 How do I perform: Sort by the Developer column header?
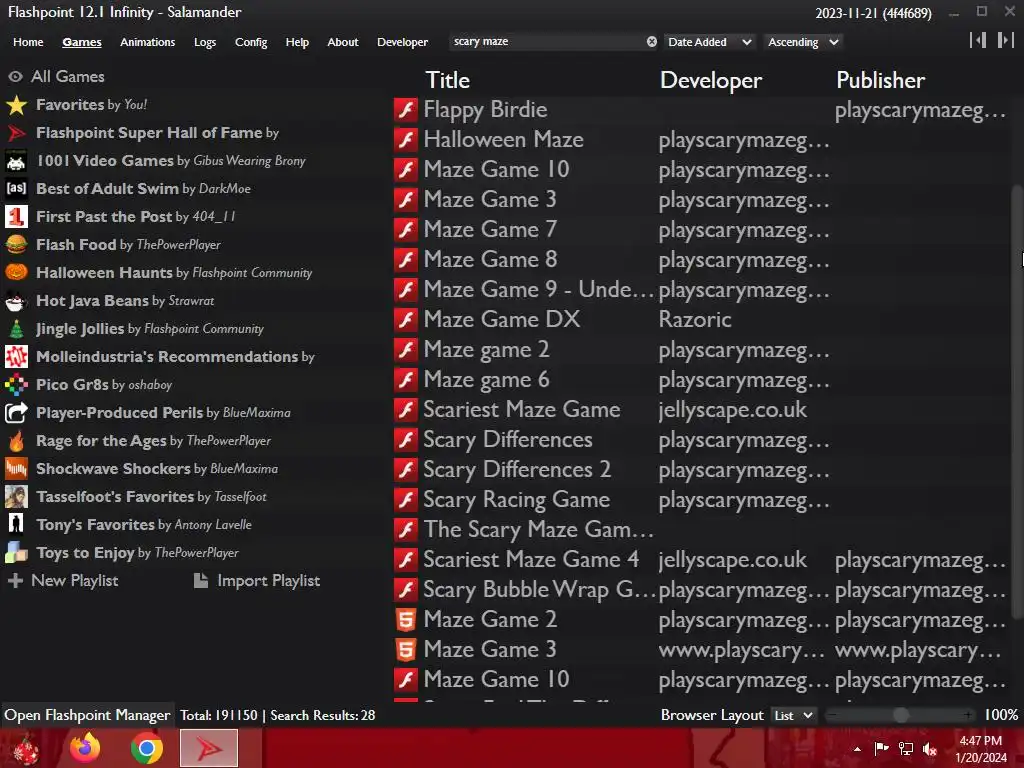711,80
